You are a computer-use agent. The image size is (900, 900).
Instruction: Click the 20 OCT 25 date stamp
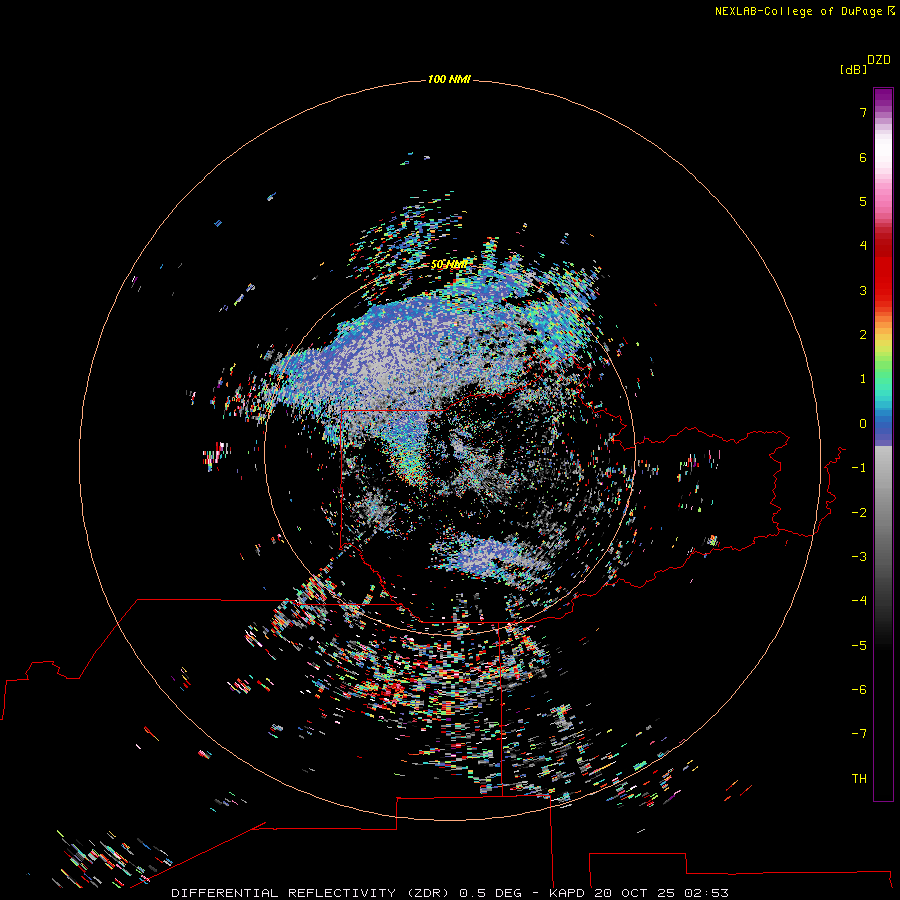(636, 893)
